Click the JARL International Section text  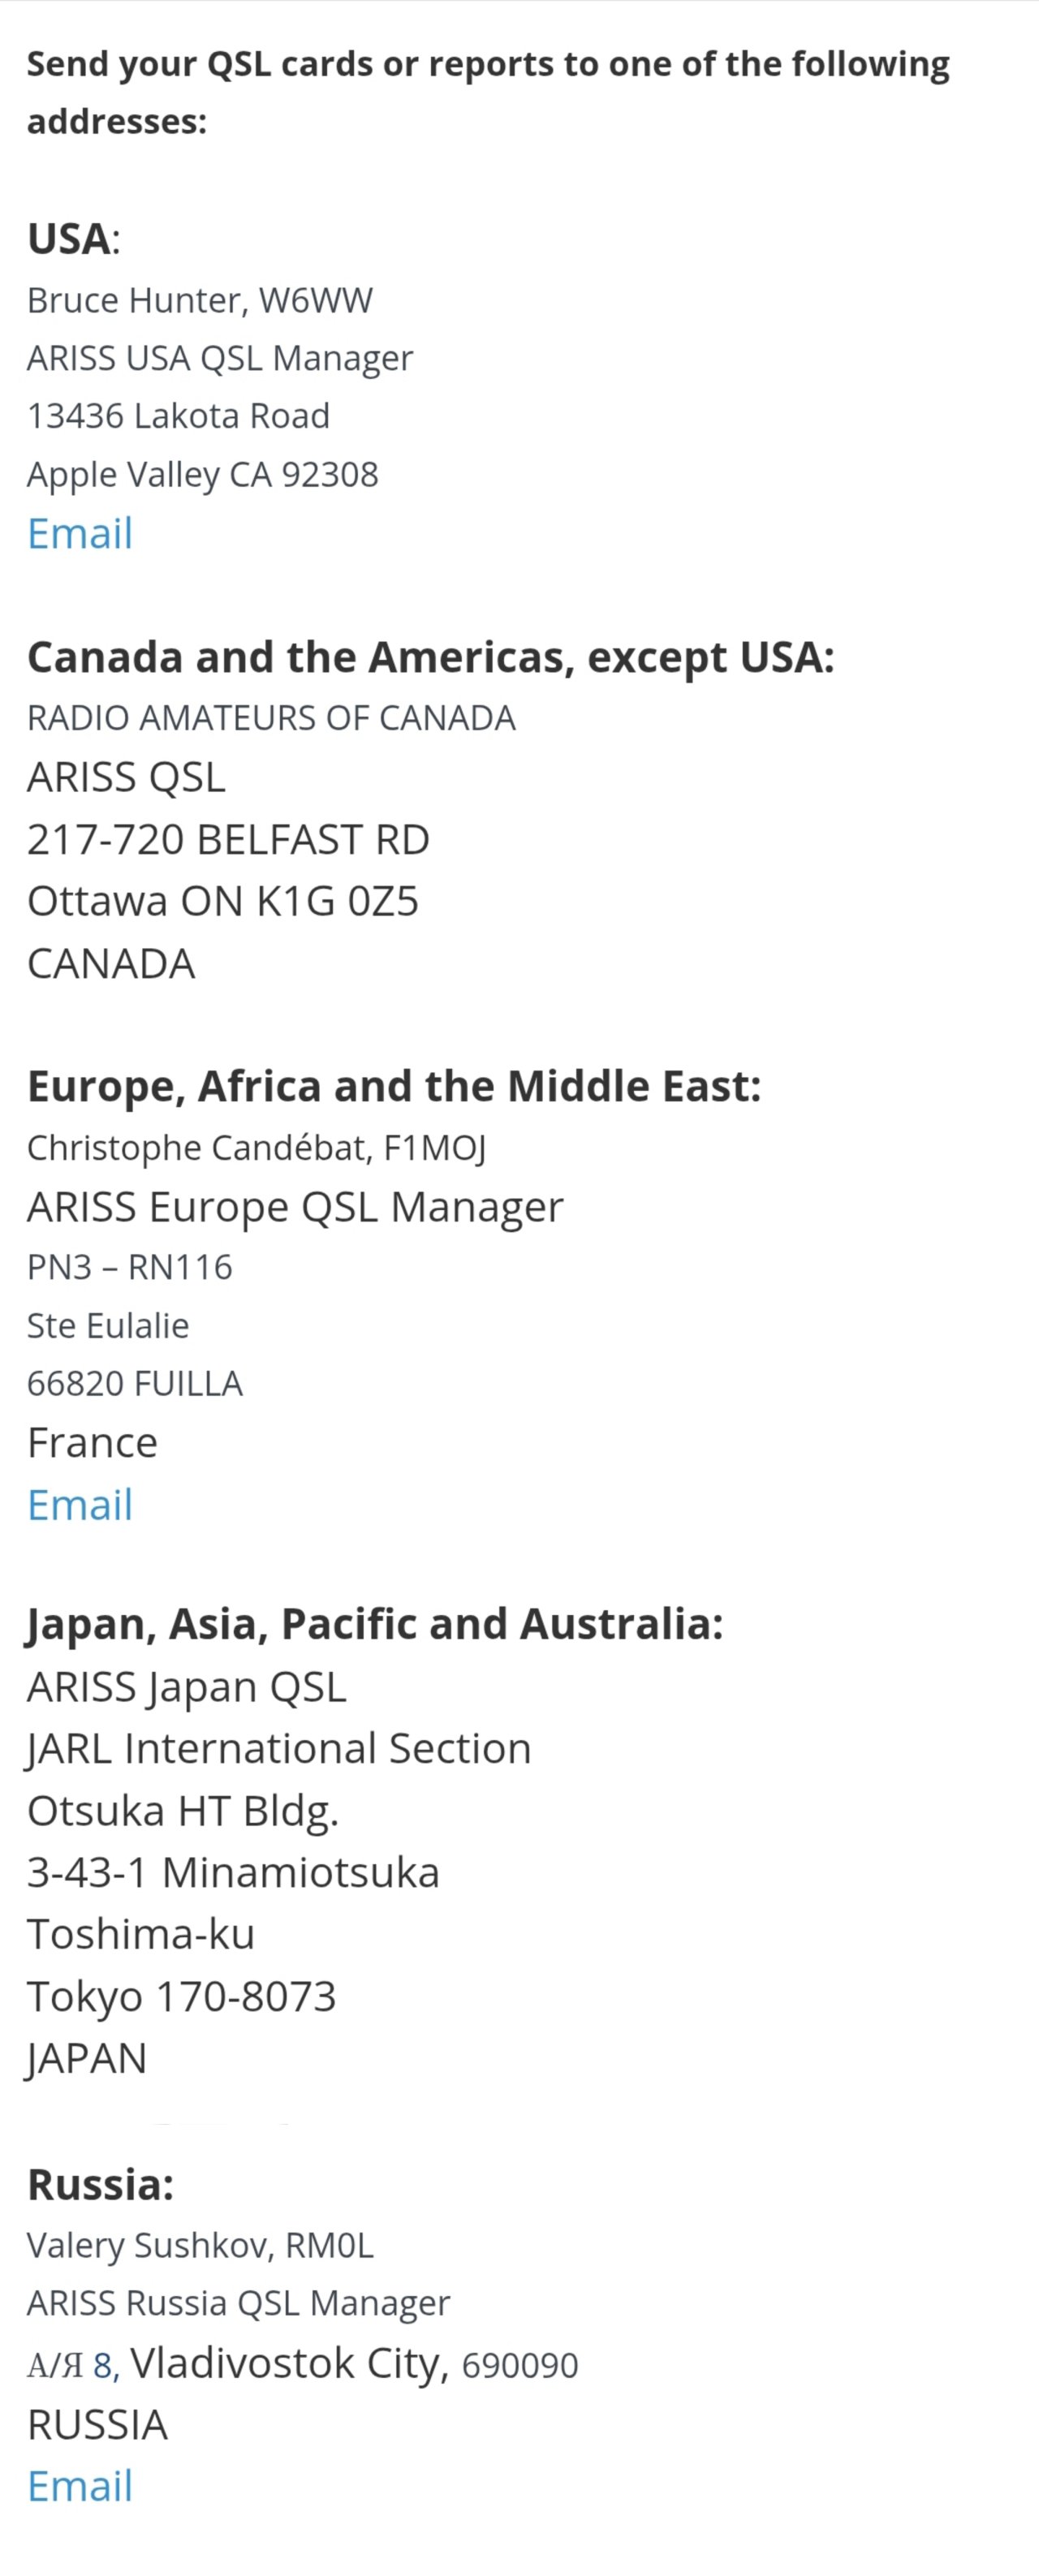click(x=279, y=1748)
